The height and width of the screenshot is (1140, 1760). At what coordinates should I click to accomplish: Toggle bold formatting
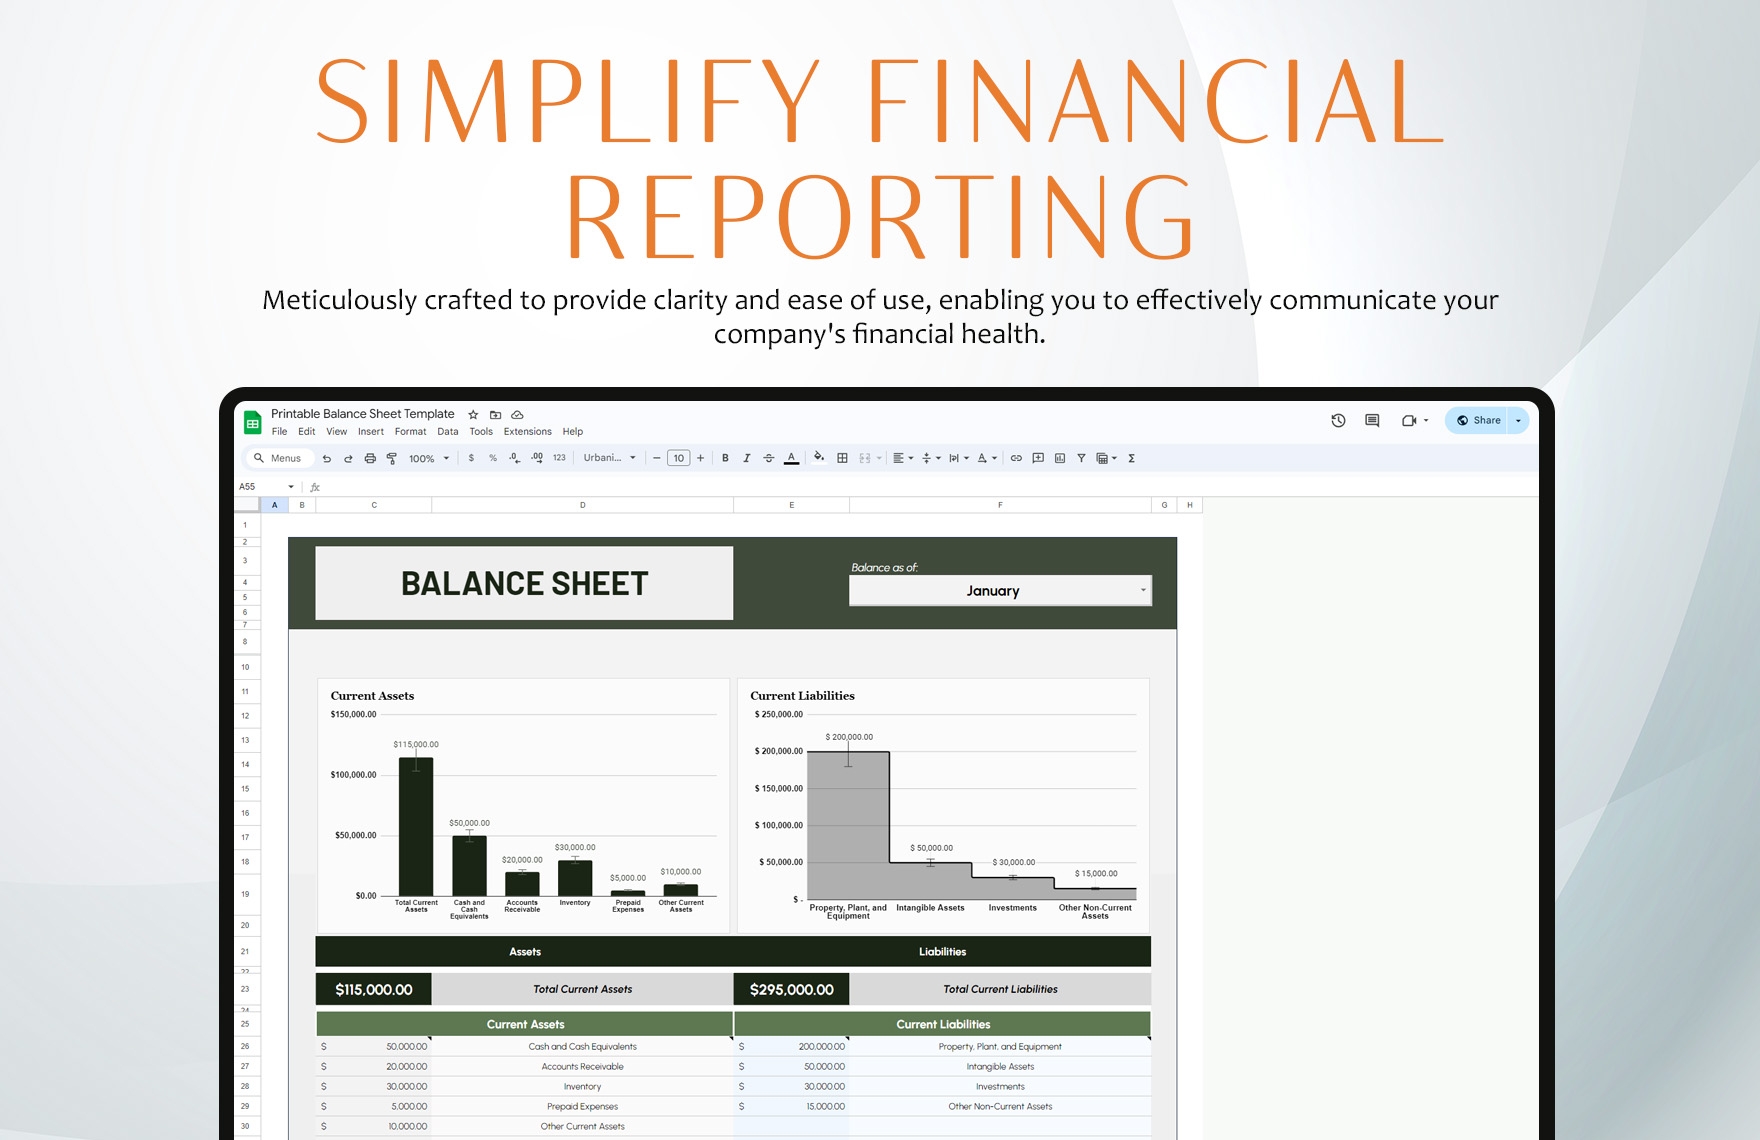[725, 458]
